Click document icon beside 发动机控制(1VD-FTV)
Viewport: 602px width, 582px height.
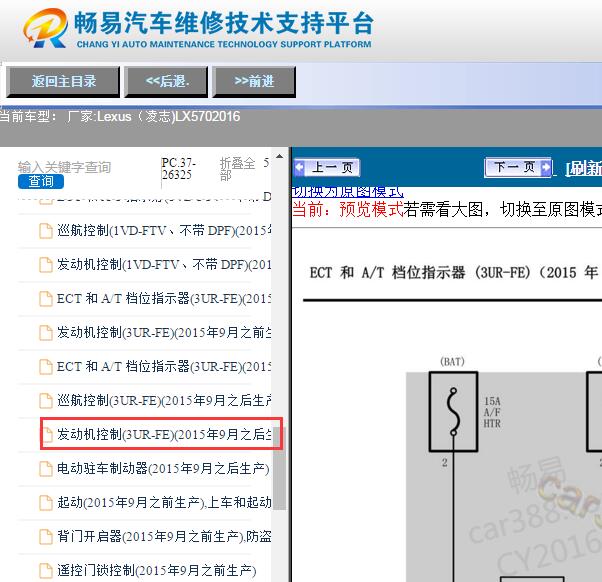(46, 265)
